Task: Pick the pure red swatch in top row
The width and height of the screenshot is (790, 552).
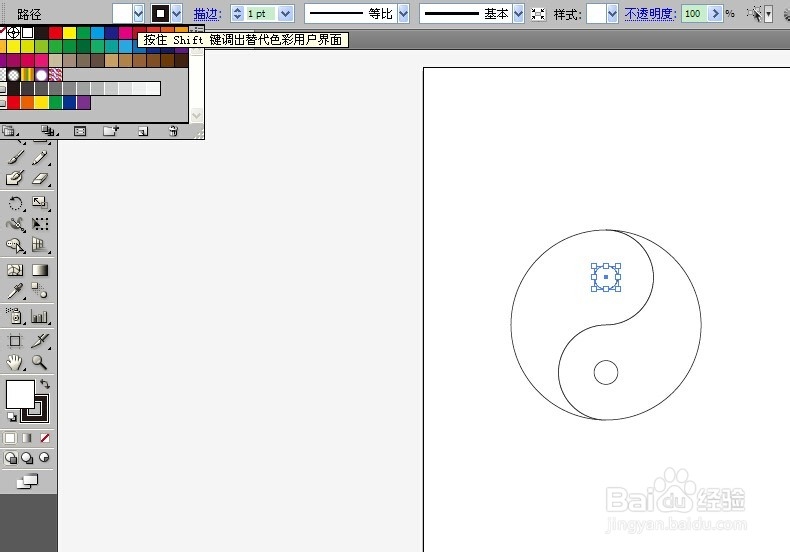Action: click(55, 33)
